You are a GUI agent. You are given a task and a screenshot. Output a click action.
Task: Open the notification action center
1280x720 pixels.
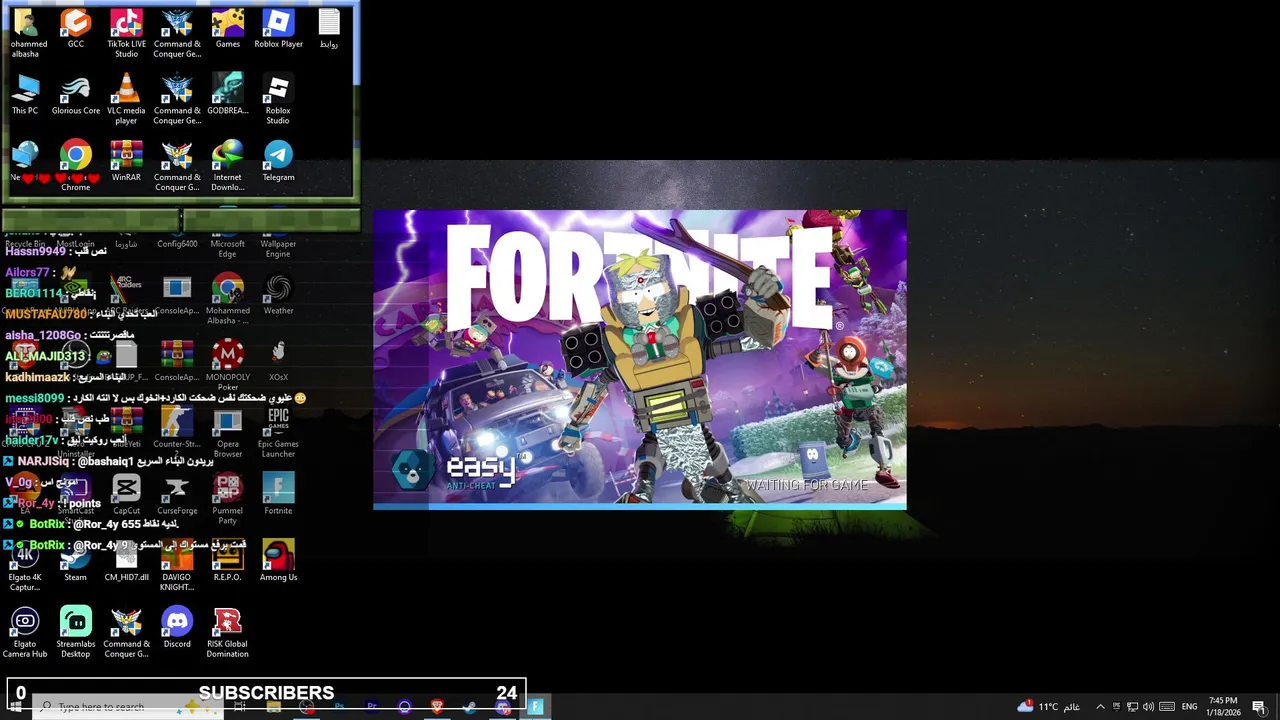[x=1259, y=707]
